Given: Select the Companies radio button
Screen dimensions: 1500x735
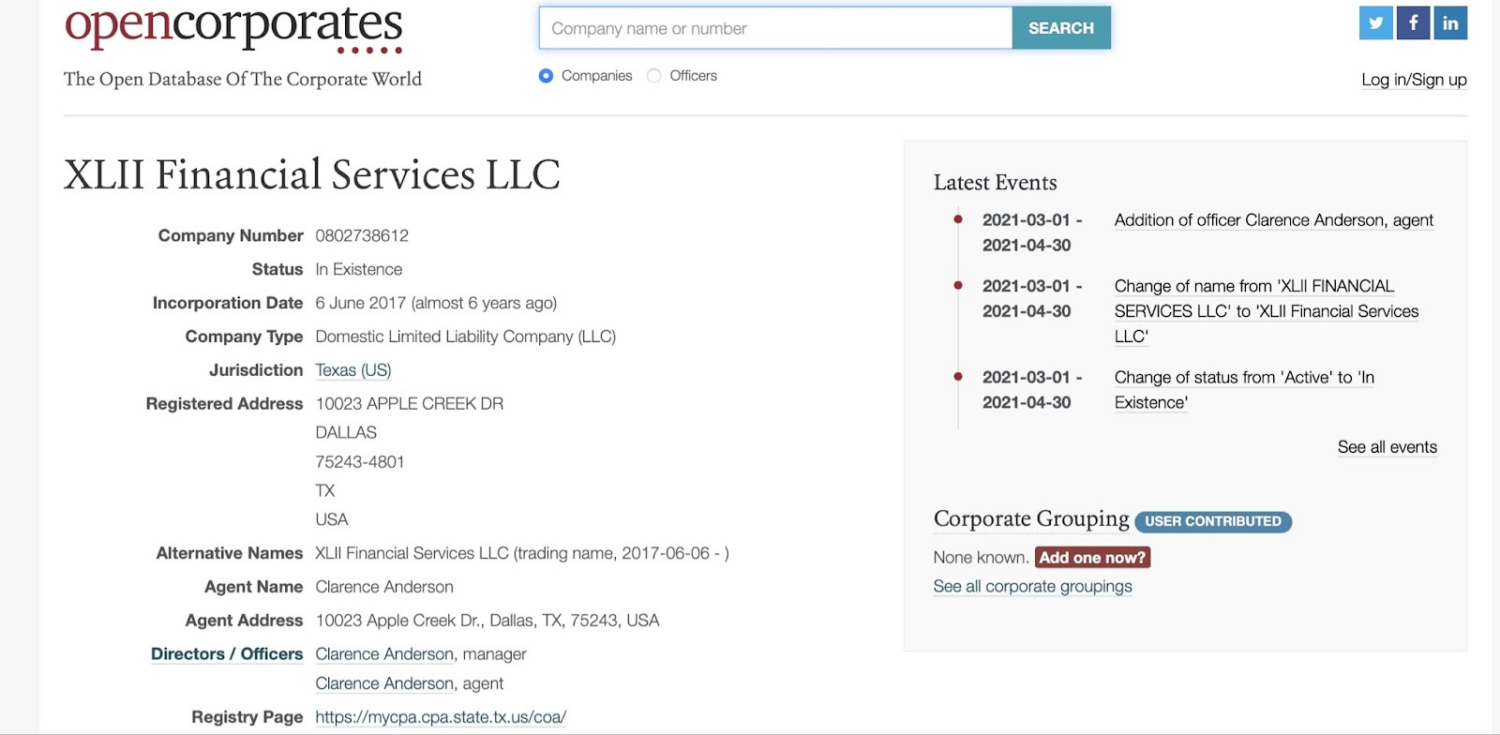Looking at the screenshot, I should coord(546,76).
